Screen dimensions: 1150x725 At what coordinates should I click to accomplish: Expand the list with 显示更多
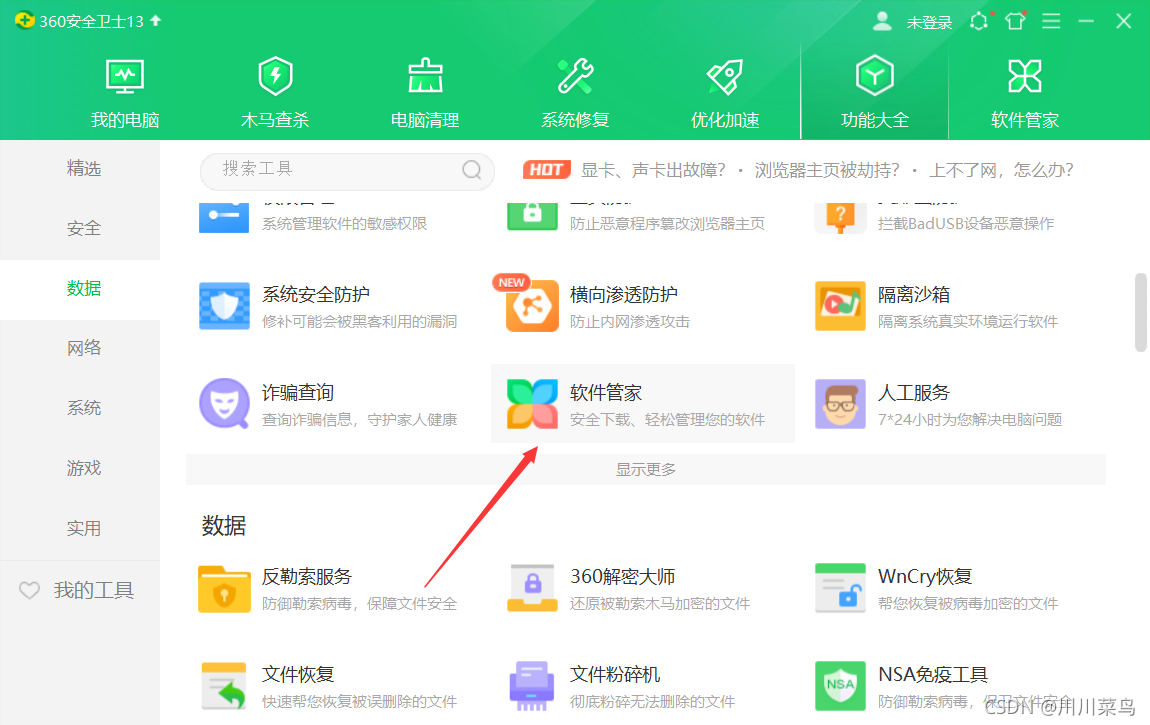tap(645, 469)
